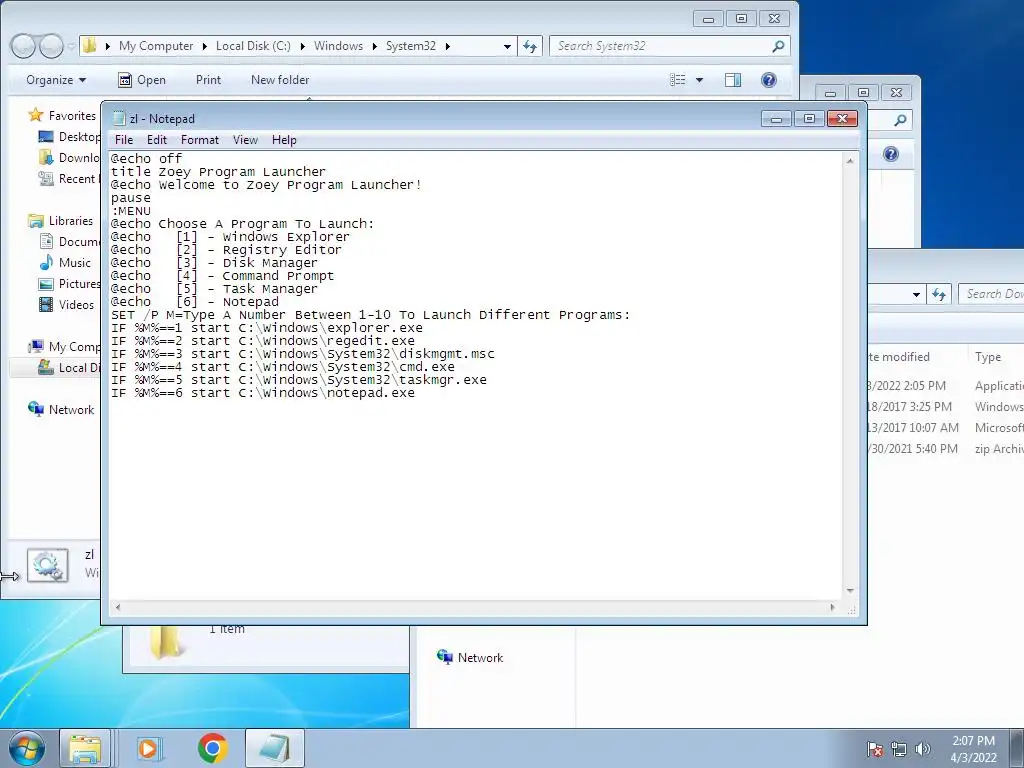Click search magnifier in second Explorer window
This screenshot has height=768, width=1024.
pyautogui.click(x=901, y=120)
